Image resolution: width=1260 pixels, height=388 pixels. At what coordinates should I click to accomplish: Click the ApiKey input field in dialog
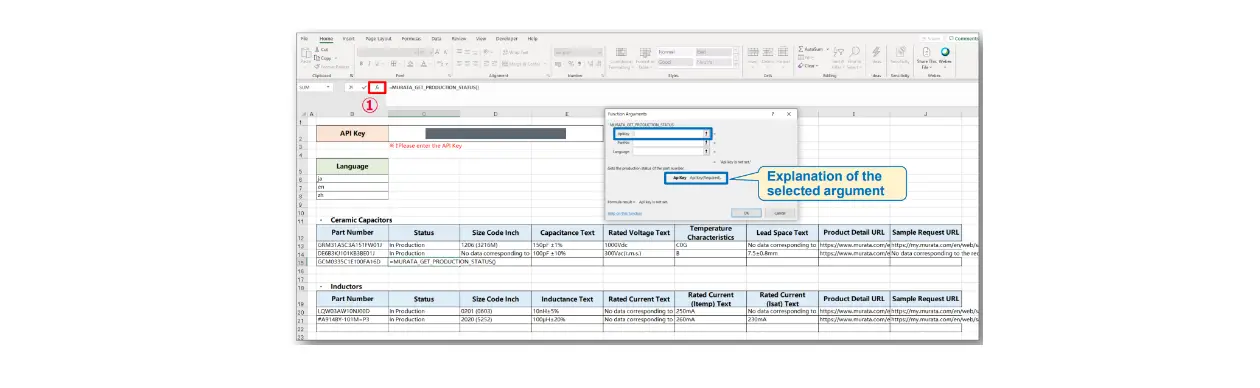pyautogui.click(x=668, y=133)
